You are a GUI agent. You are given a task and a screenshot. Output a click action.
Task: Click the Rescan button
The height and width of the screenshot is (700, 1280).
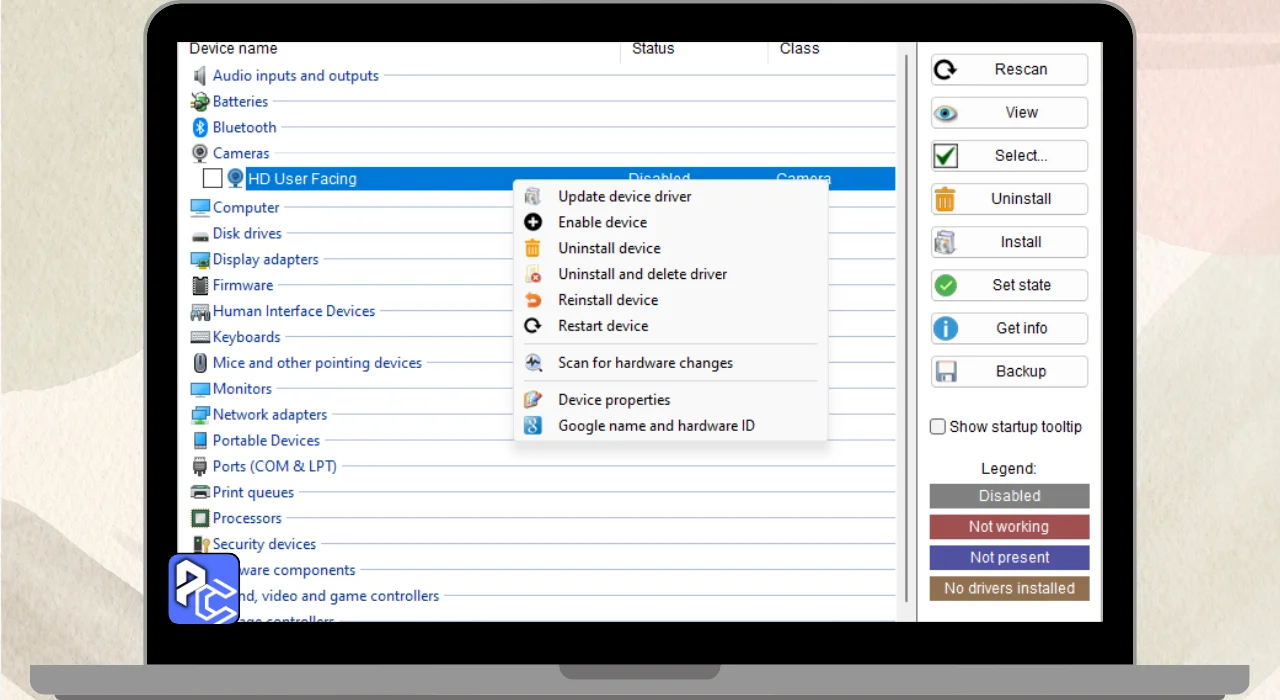tap(1009, 69)
